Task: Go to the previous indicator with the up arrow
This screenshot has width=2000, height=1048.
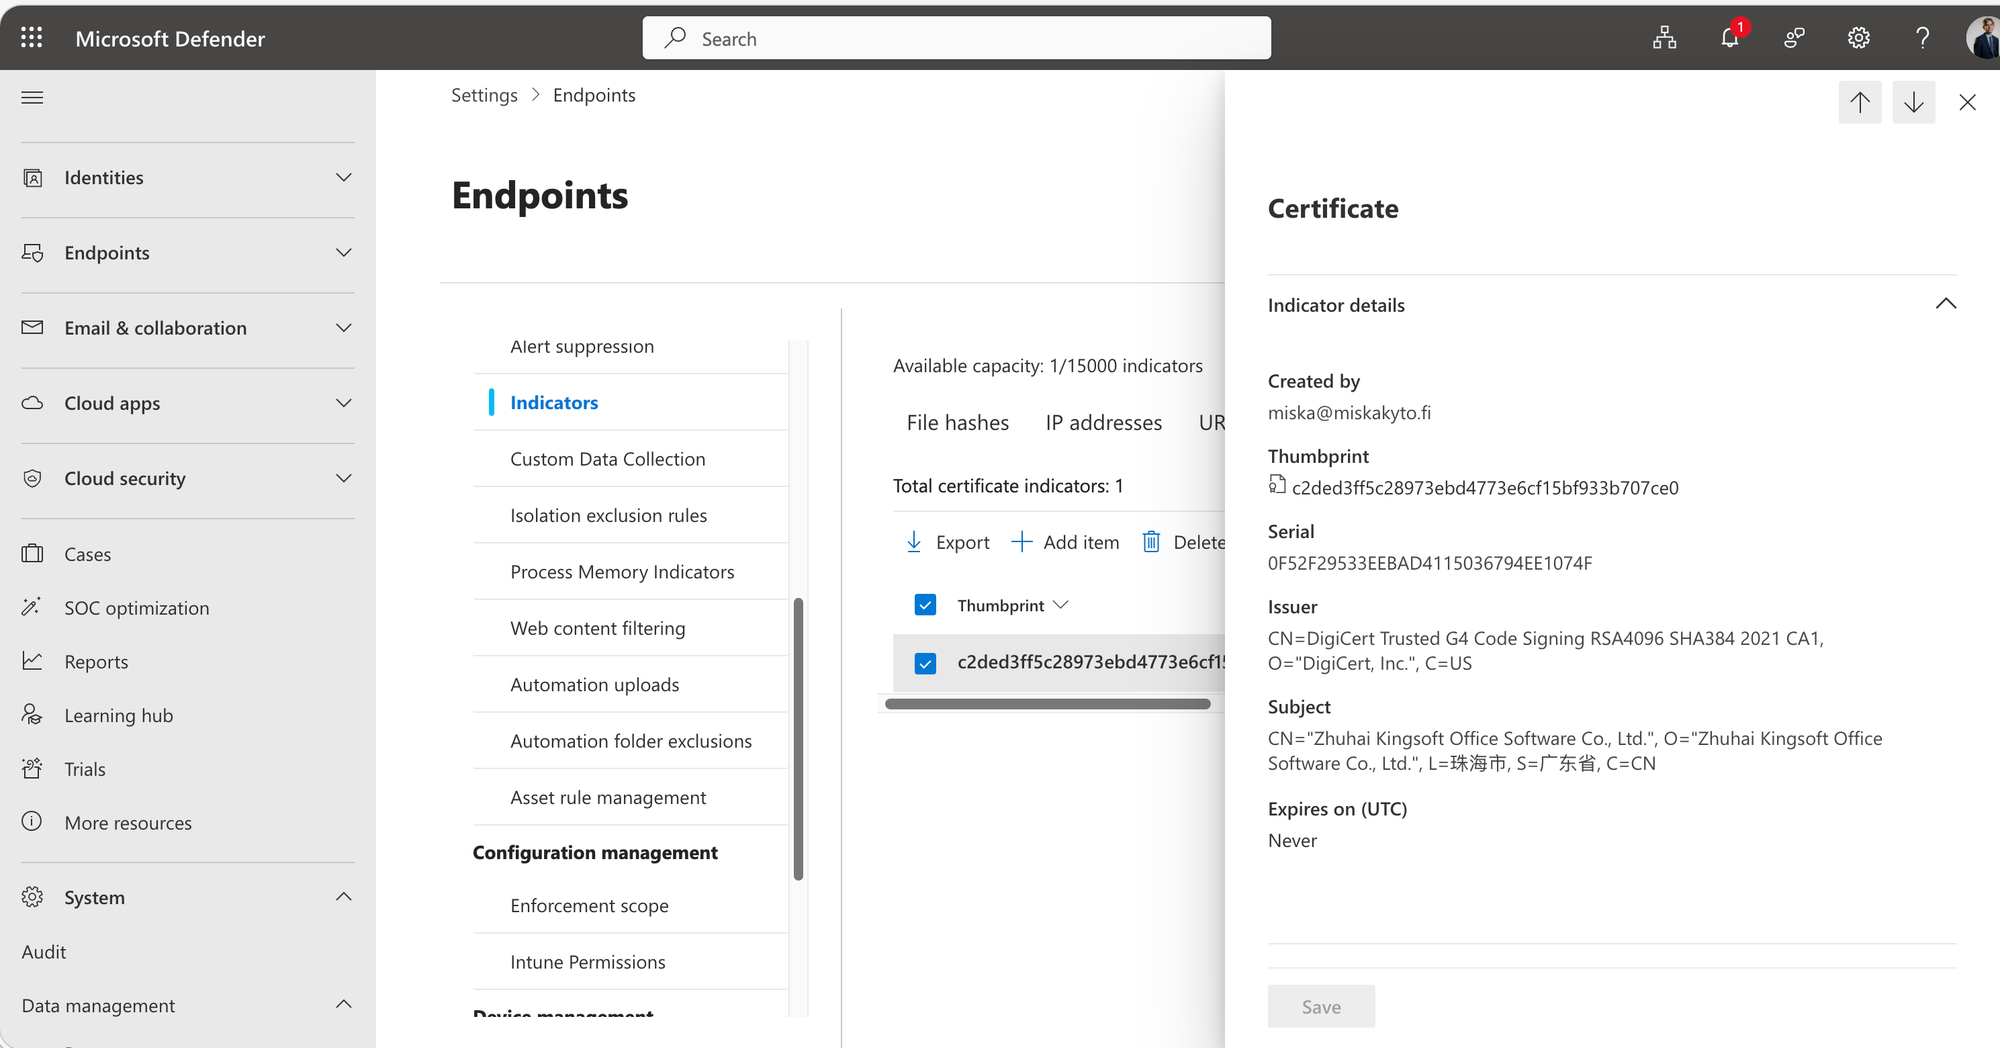Action: click(x=1859, y=102)
